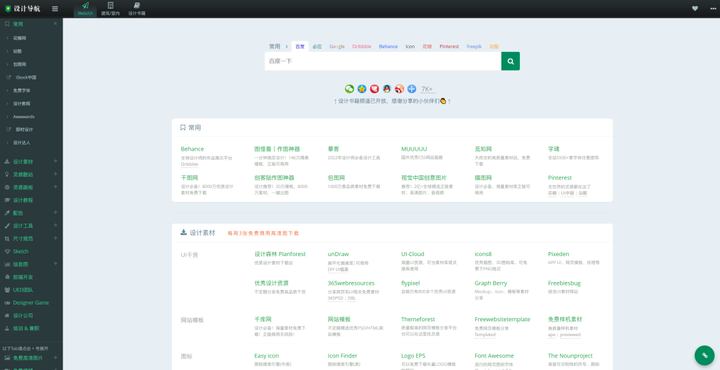Open the three-dots more menu in header
Screen dimensions: 720x370
[x=713, y=8]
